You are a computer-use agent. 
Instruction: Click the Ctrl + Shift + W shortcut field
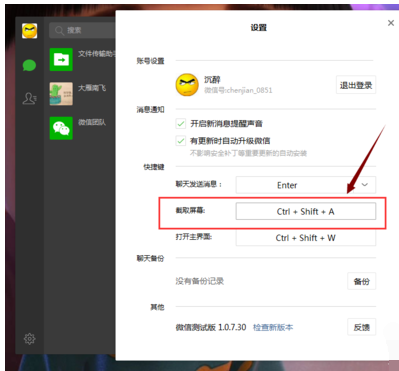click(306, 238)
